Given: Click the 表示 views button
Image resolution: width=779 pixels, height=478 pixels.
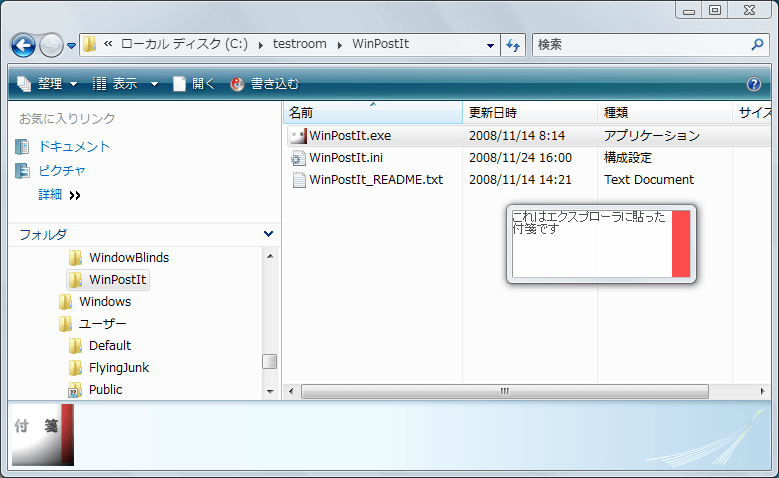Looking at the screenshot, I should coord(115,83).
